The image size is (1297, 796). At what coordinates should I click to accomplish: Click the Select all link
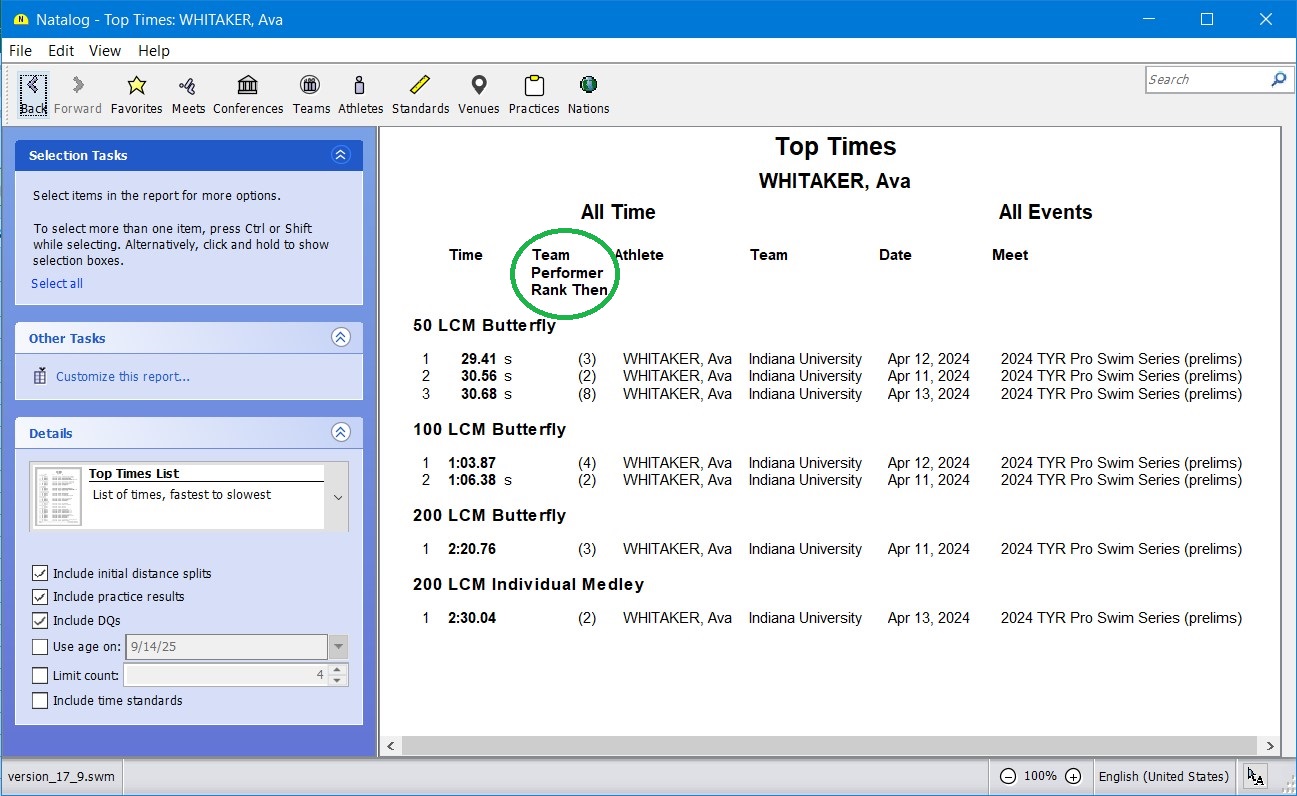(57, 284)
